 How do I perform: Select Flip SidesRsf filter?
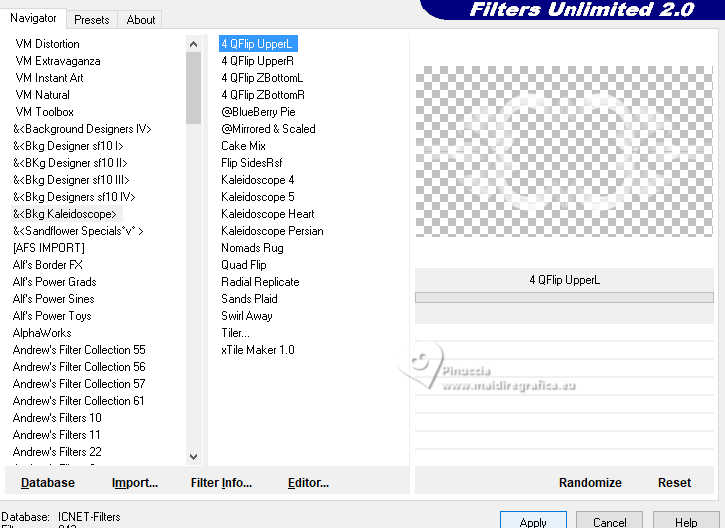point(252,163)
